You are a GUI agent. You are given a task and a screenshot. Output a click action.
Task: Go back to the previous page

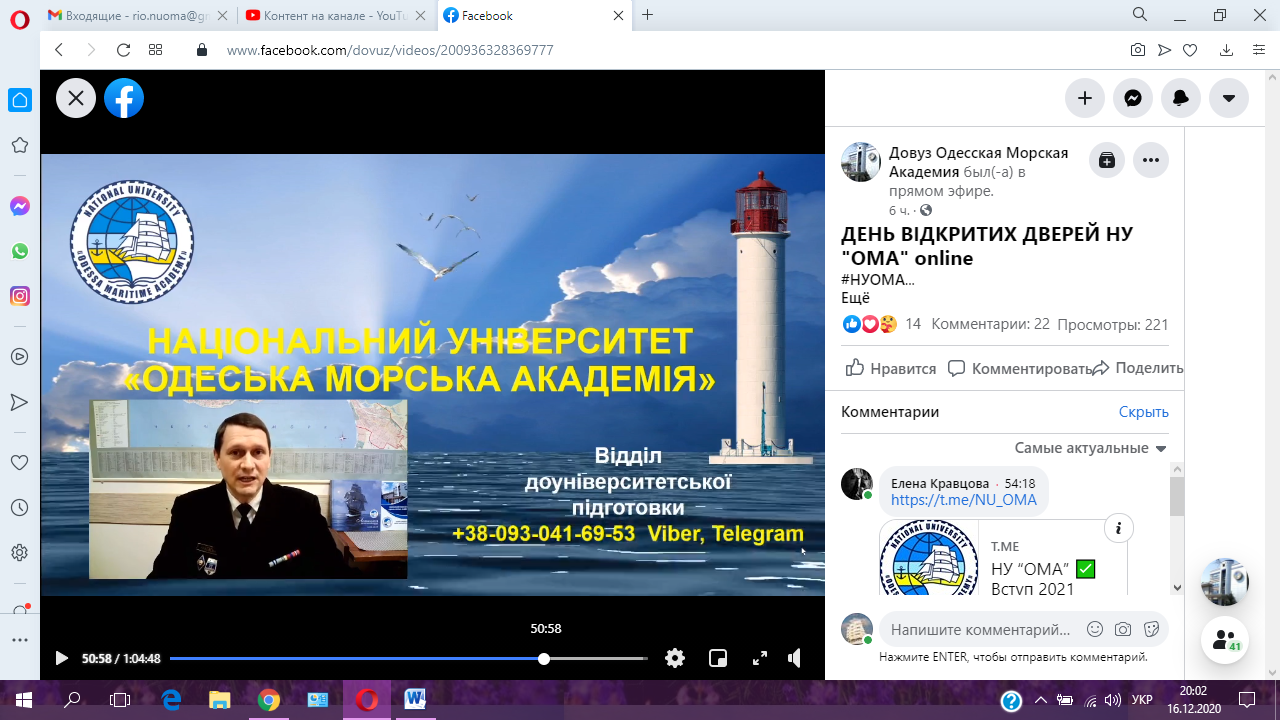click(59, 50)
